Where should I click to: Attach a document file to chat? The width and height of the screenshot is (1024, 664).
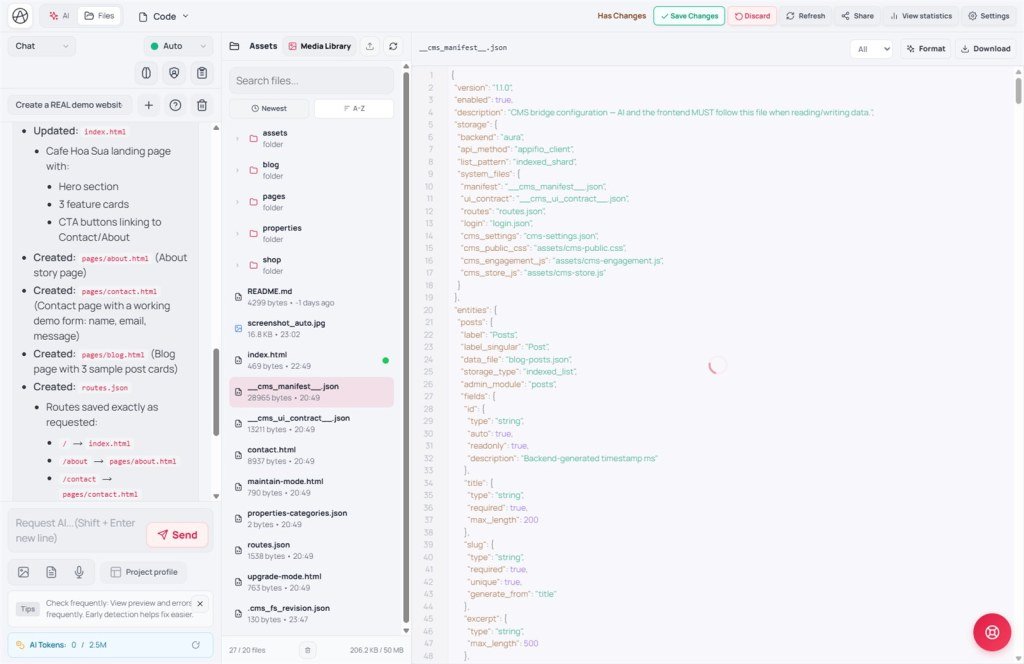click(51, 572)
